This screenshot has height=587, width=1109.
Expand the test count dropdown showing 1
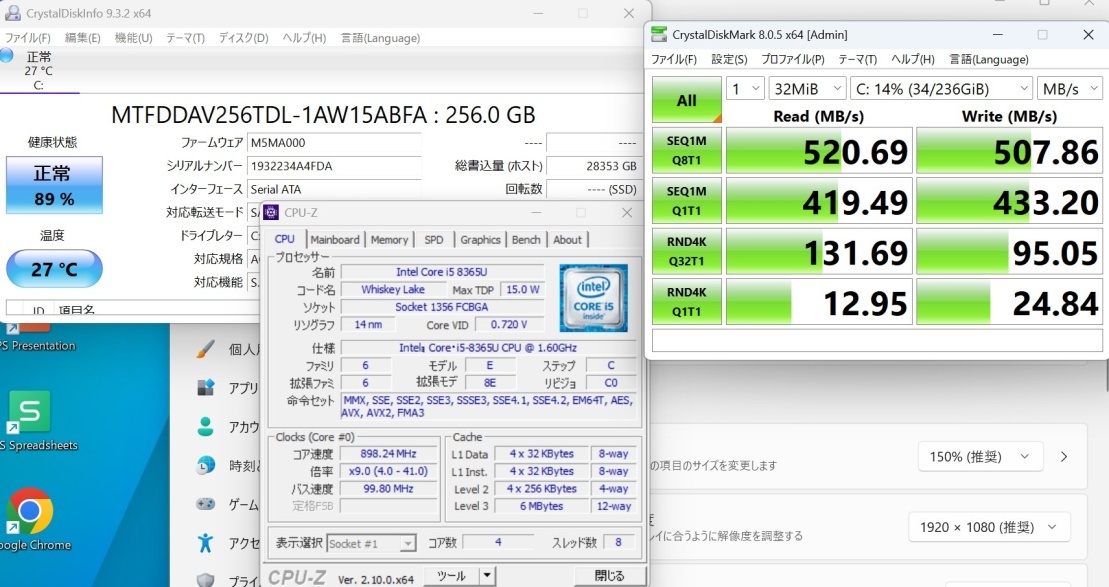(x=745, y=88)
